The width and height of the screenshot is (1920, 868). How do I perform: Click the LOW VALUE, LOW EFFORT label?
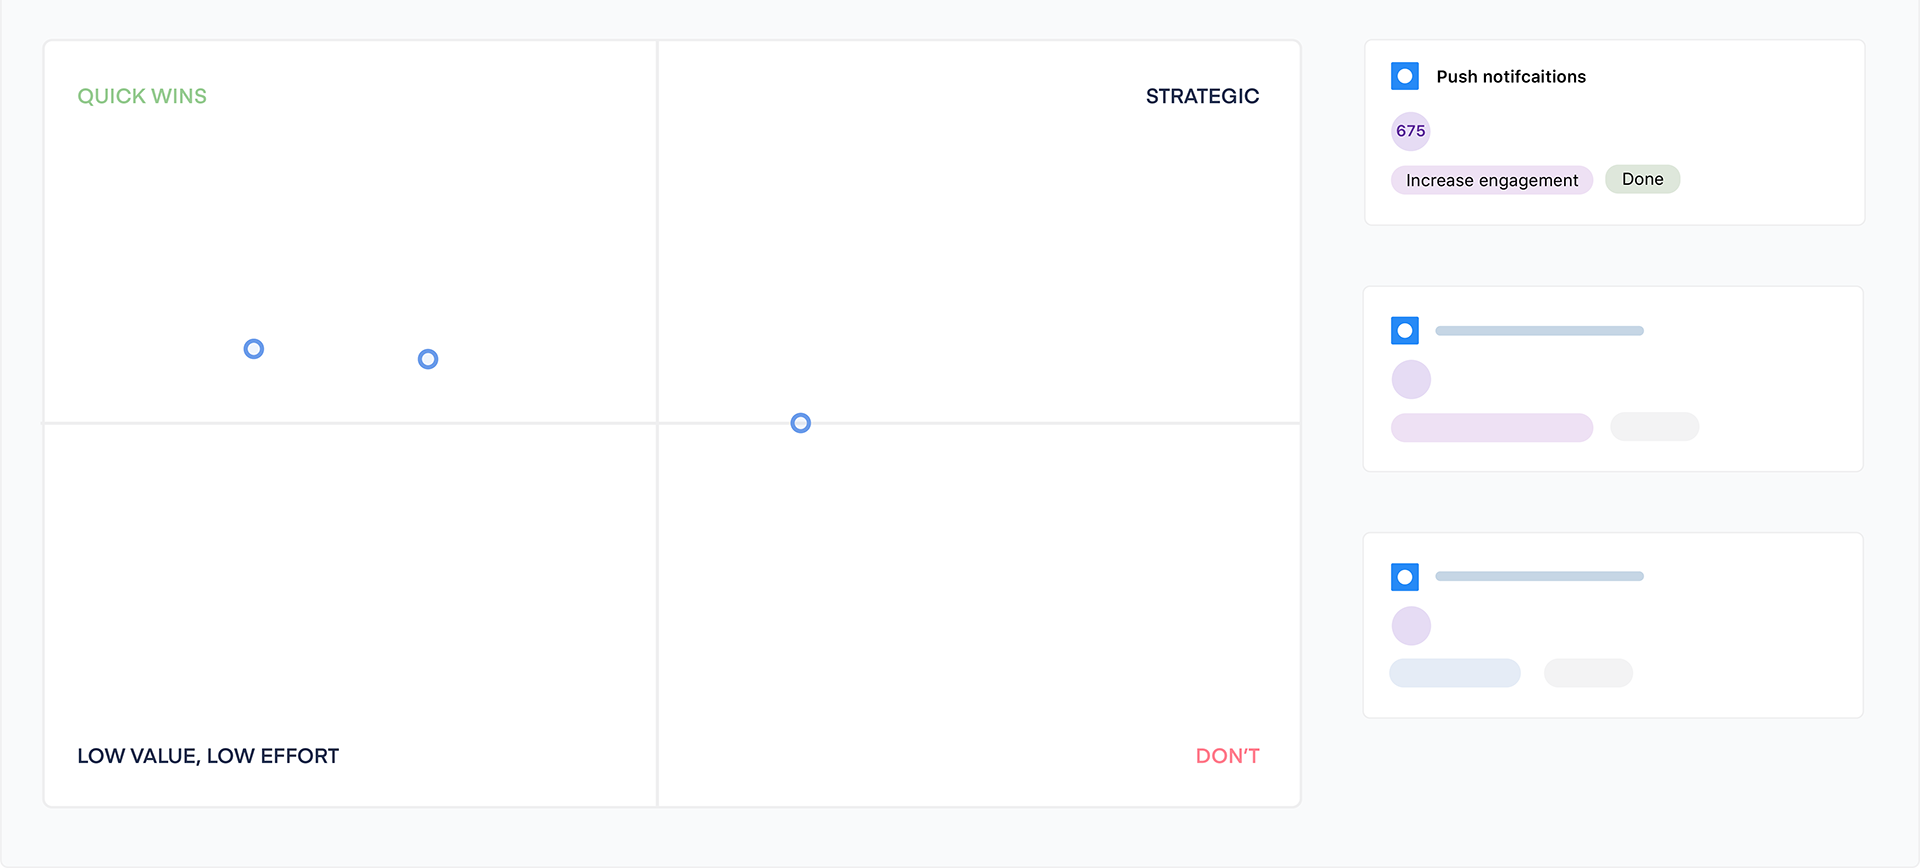(207, 755)
